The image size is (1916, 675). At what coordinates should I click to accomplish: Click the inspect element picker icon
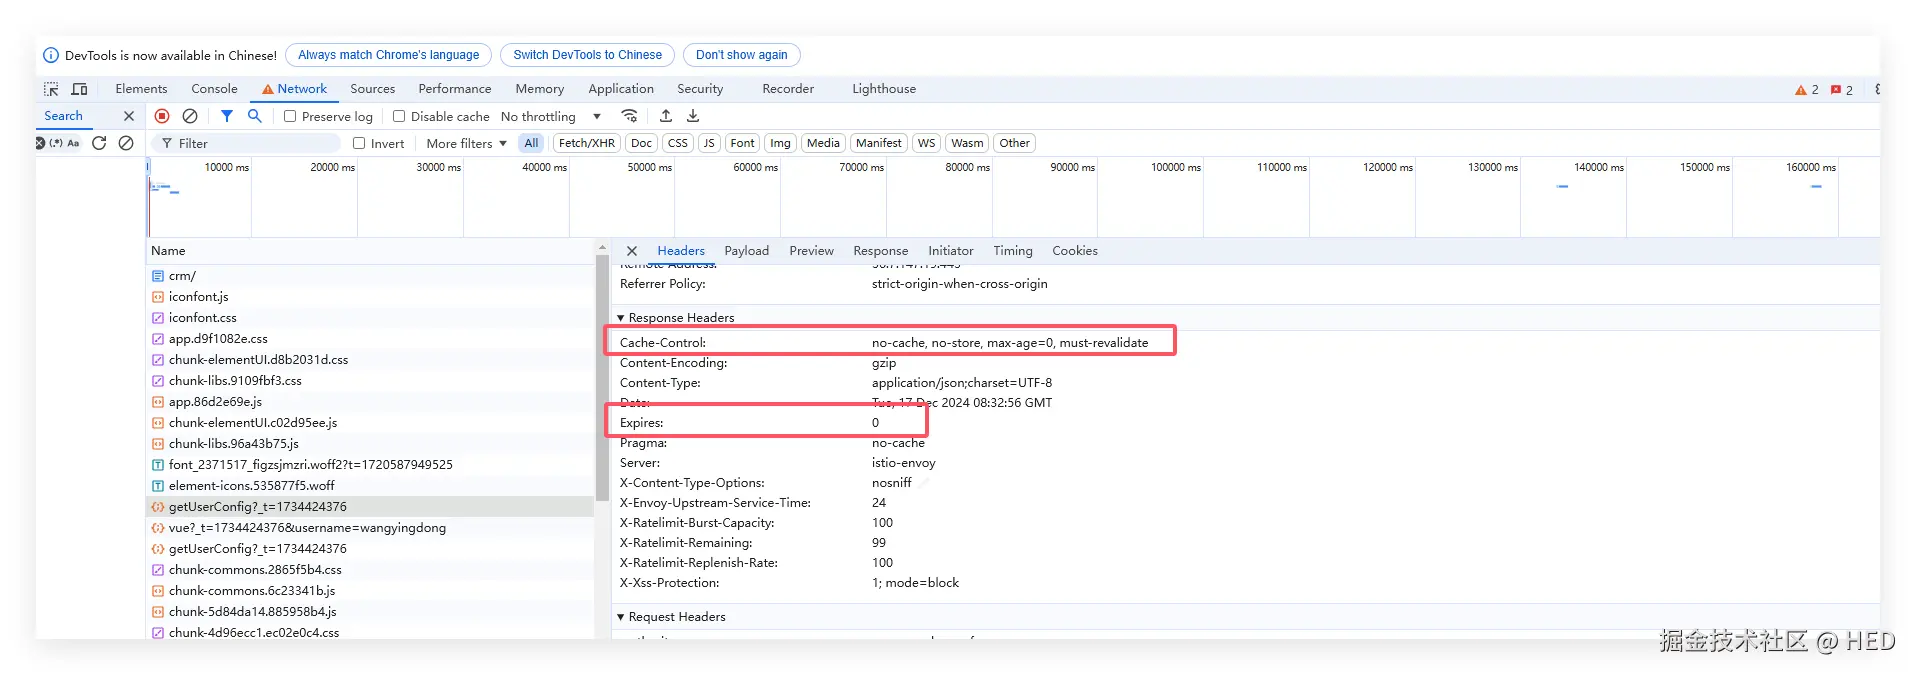point(51,89)
